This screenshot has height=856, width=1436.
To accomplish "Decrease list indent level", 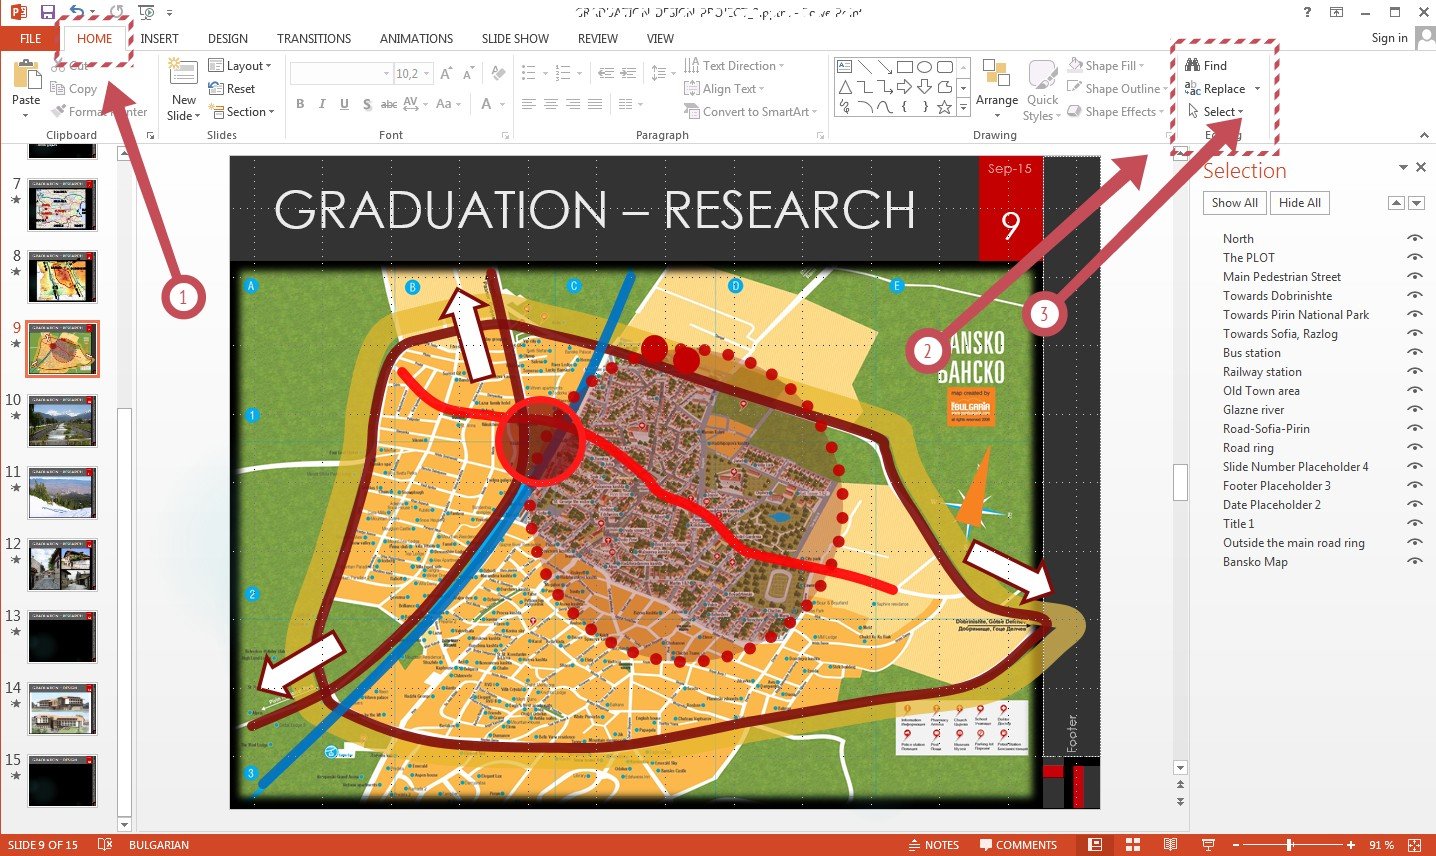I will 606,73.
